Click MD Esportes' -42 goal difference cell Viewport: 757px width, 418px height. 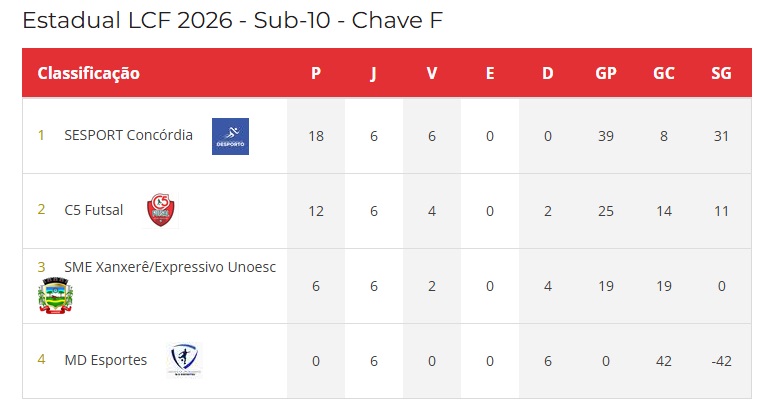click(x=721, y=361)
